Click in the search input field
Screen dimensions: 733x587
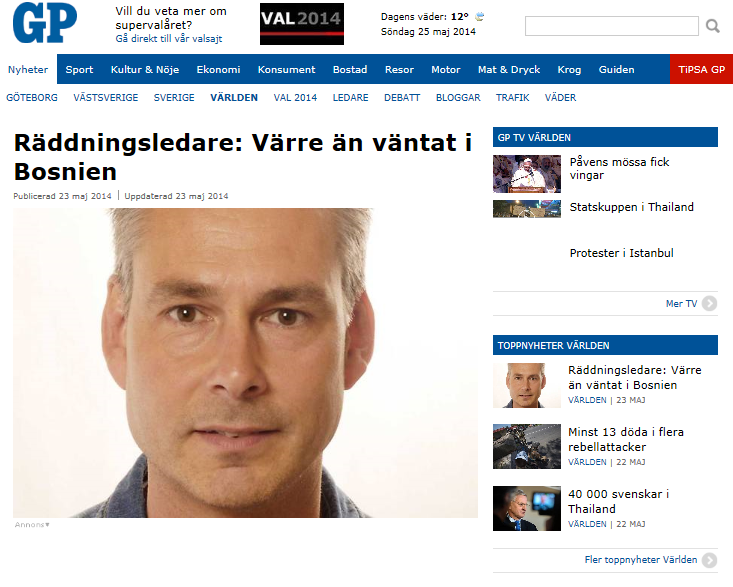(x=612, y=26)
